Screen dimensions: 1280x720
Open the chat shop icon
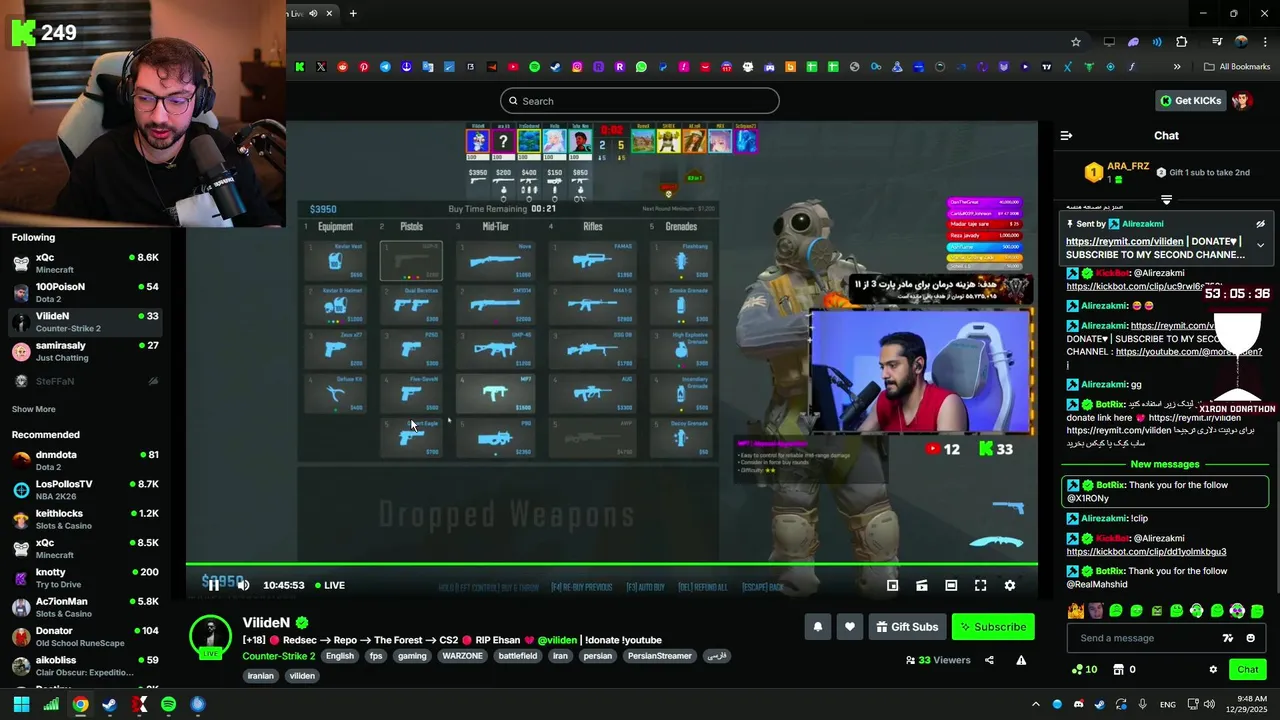pyautogui.click(x=1119, y=670)
